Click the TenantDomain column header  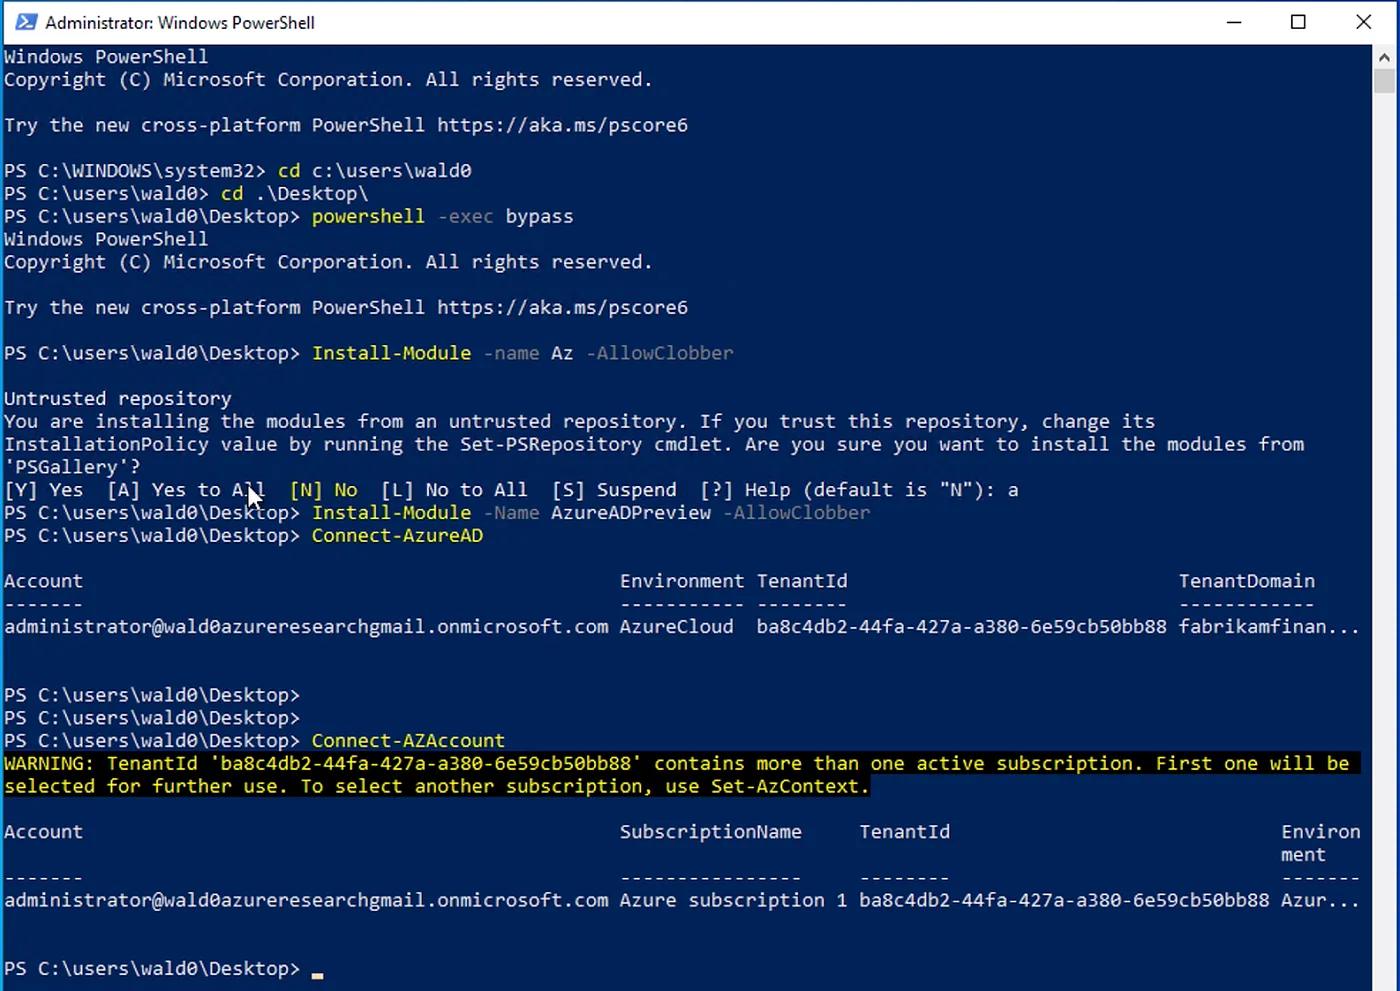[1246, 581]
